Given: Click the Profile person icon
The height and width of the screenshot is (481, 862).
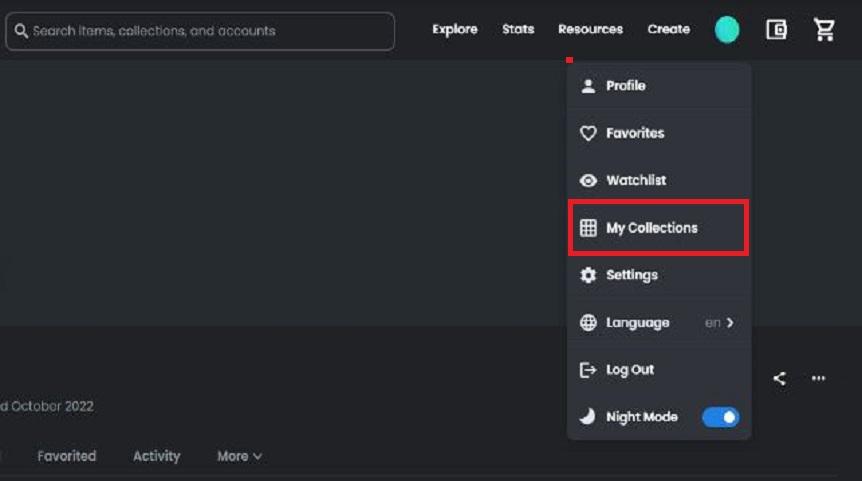Looking at the screenshot, I should [x=588, y=86].
